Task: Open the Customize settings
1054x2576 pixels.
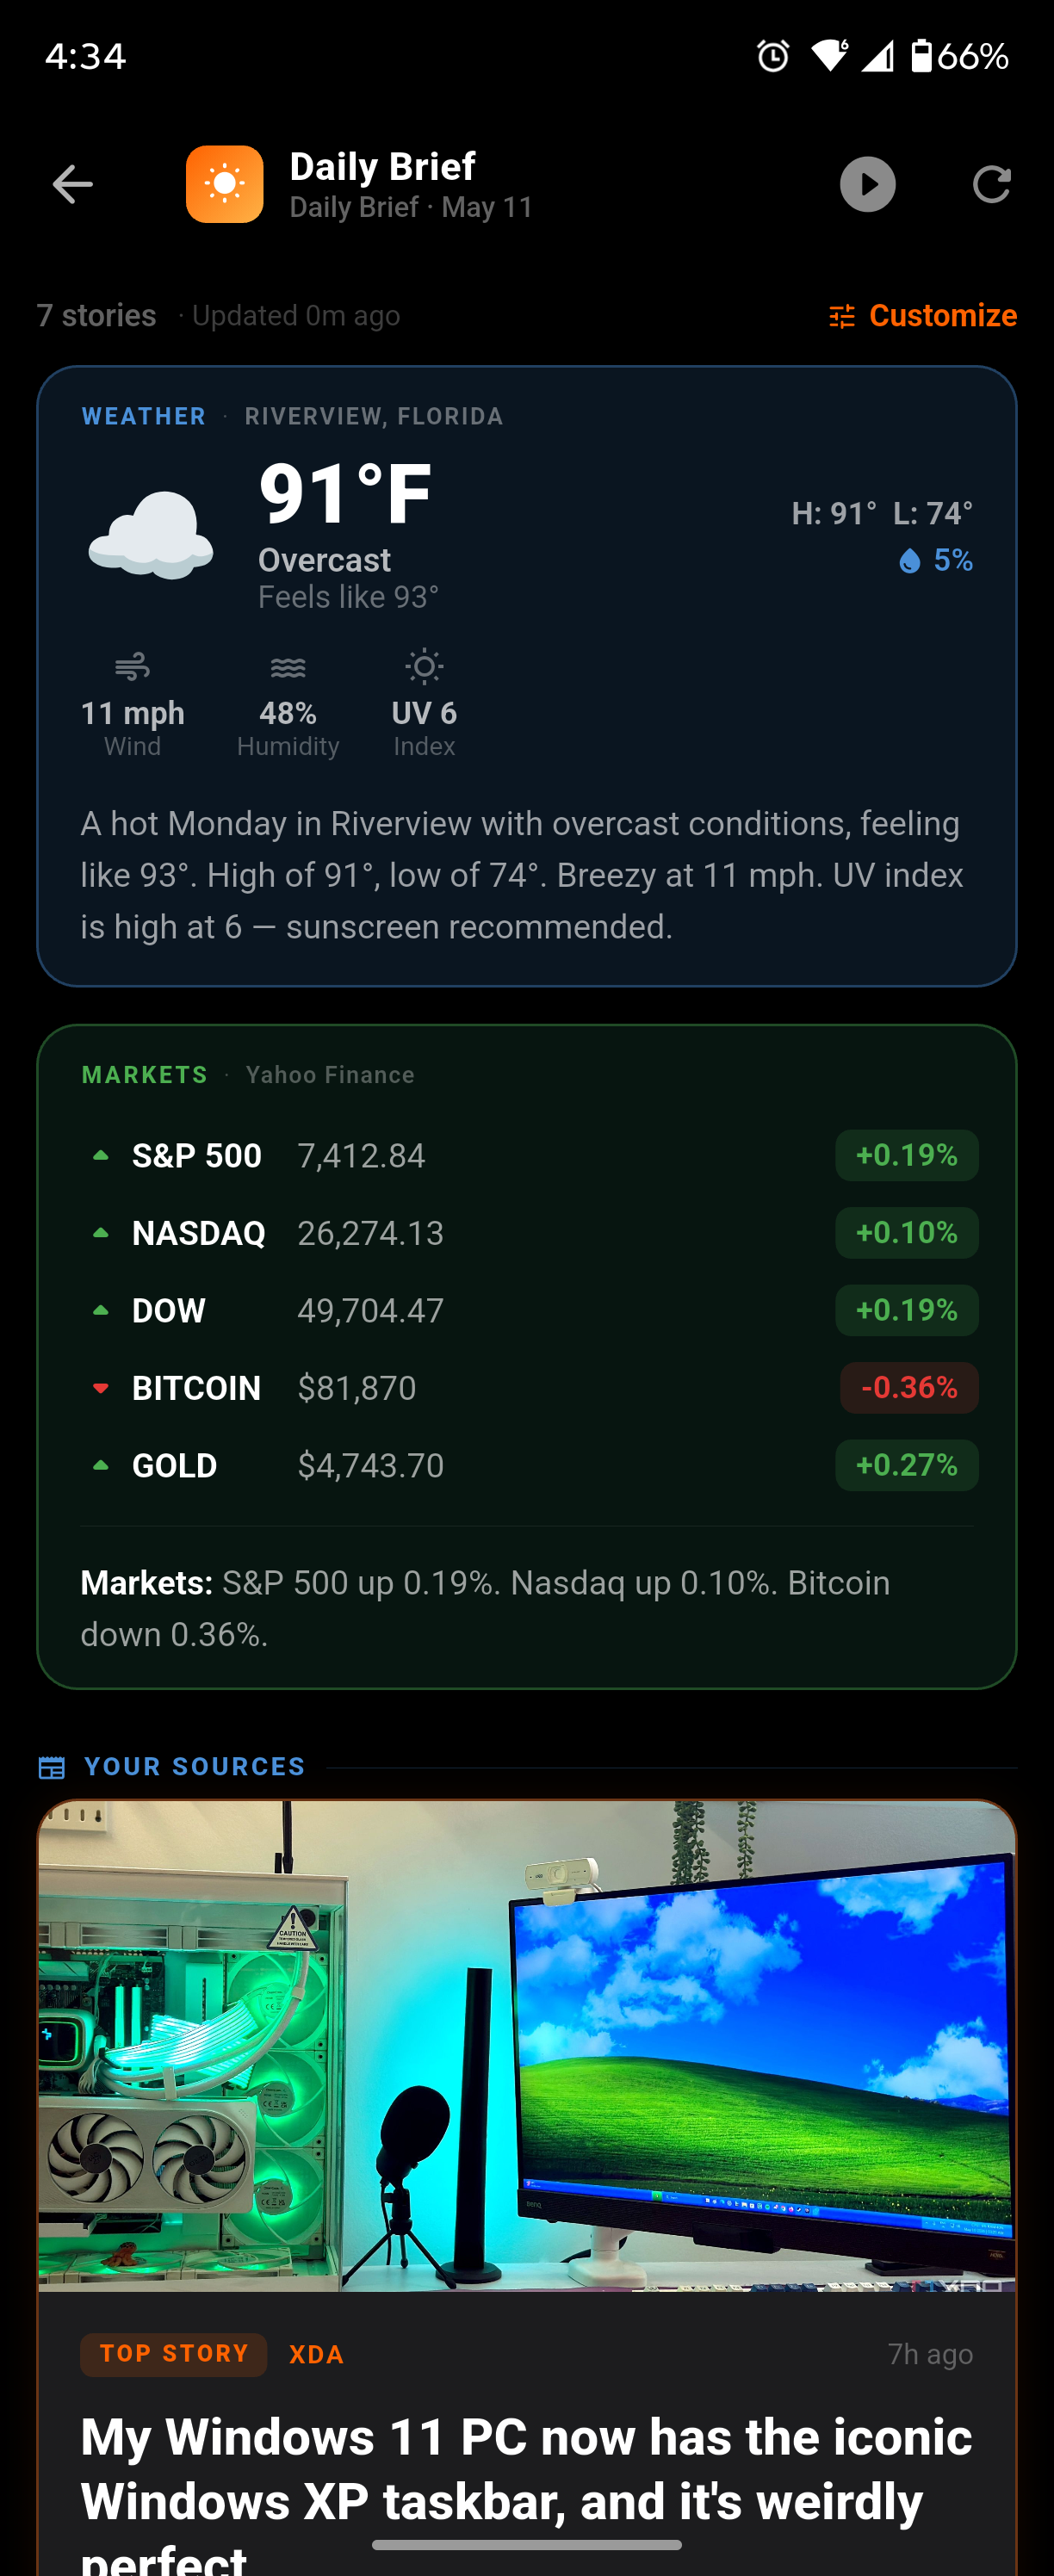Action: coord(922,316)
